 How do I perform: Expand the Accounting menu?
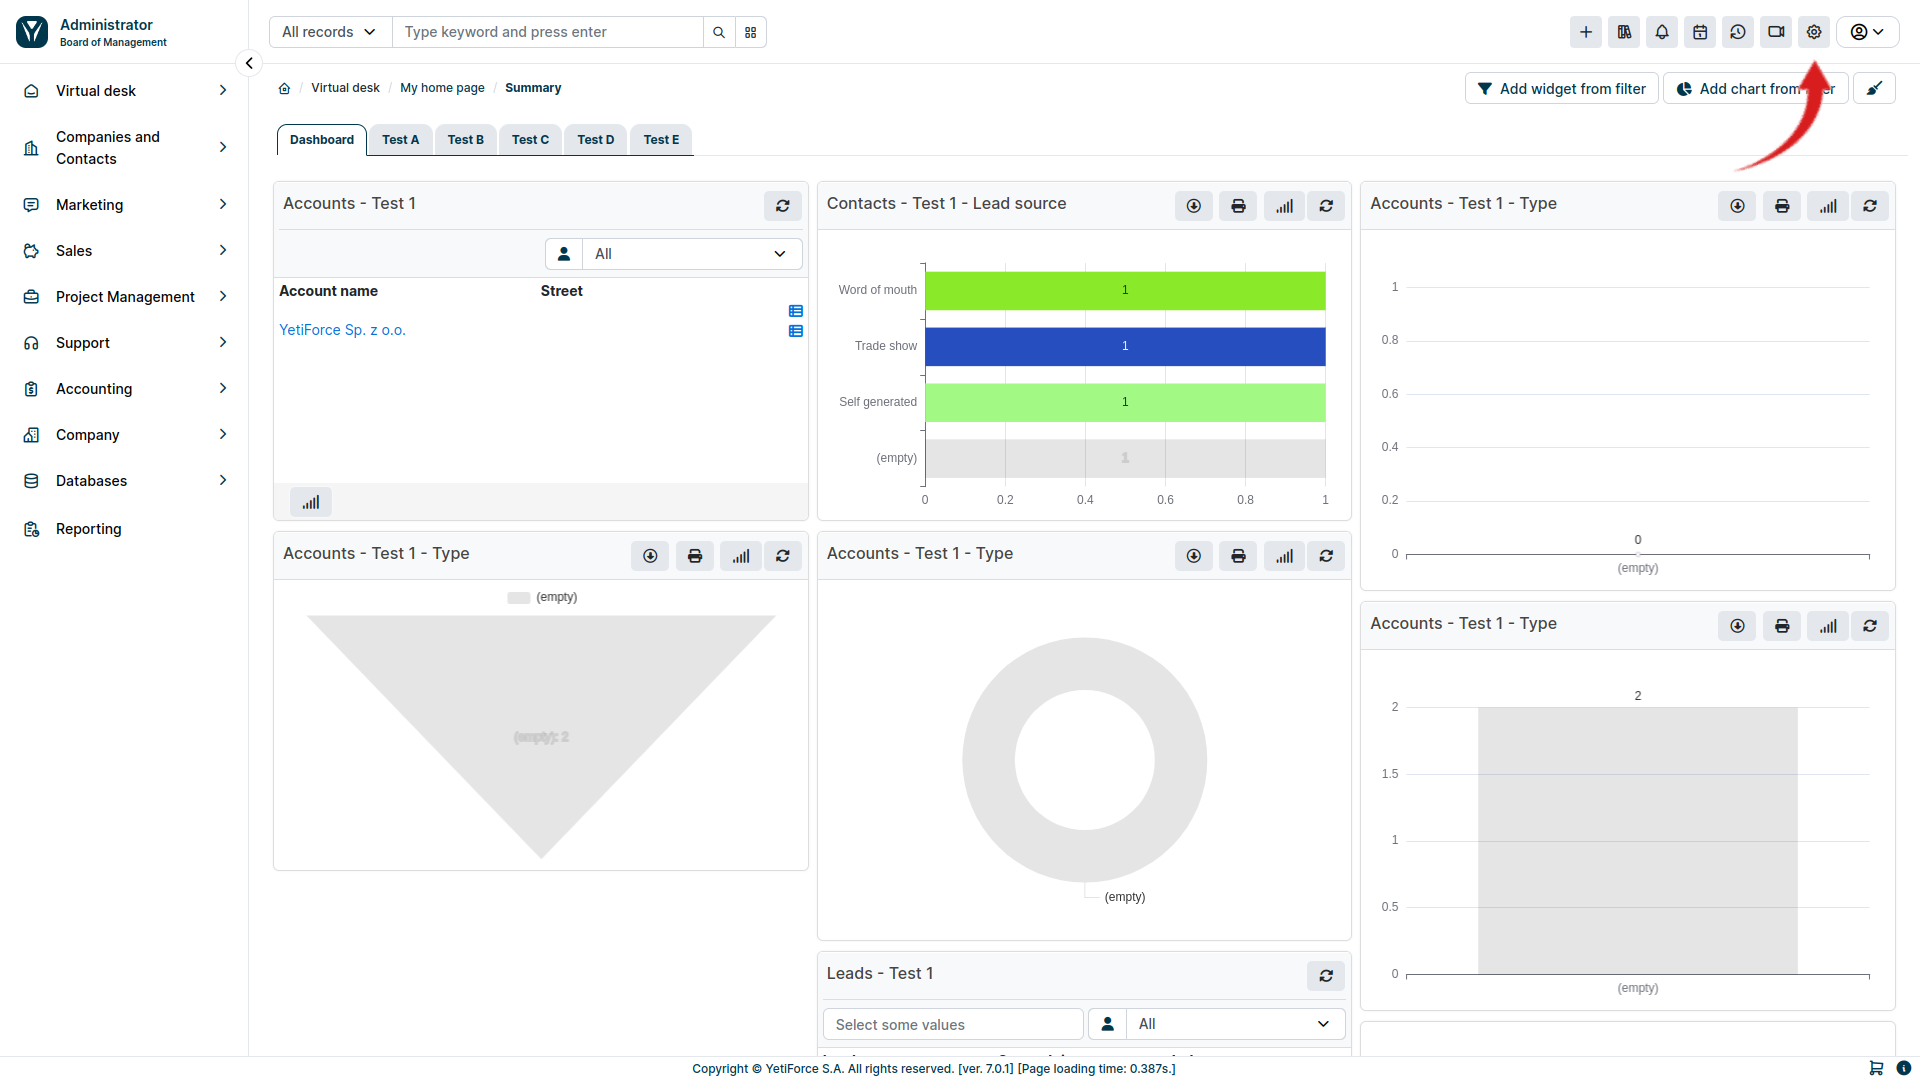click(124, 389)
